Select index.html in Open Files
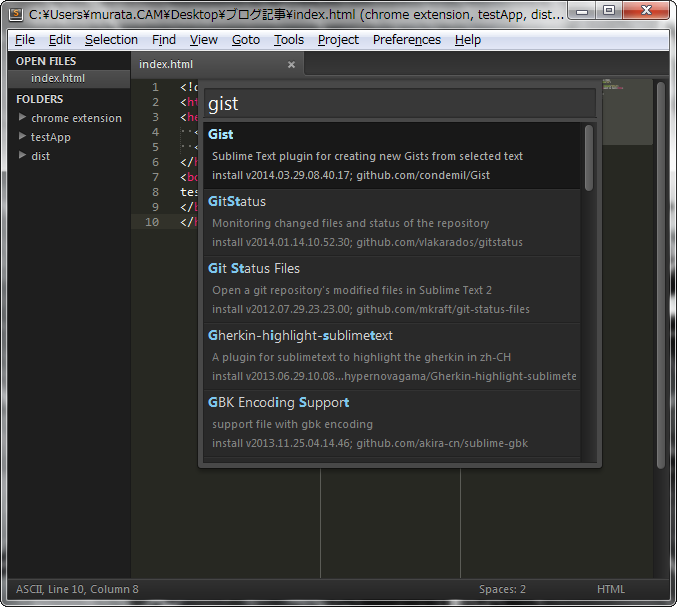Image resolution: width=677 pixels, height=607 pixels. coord(69,79)
